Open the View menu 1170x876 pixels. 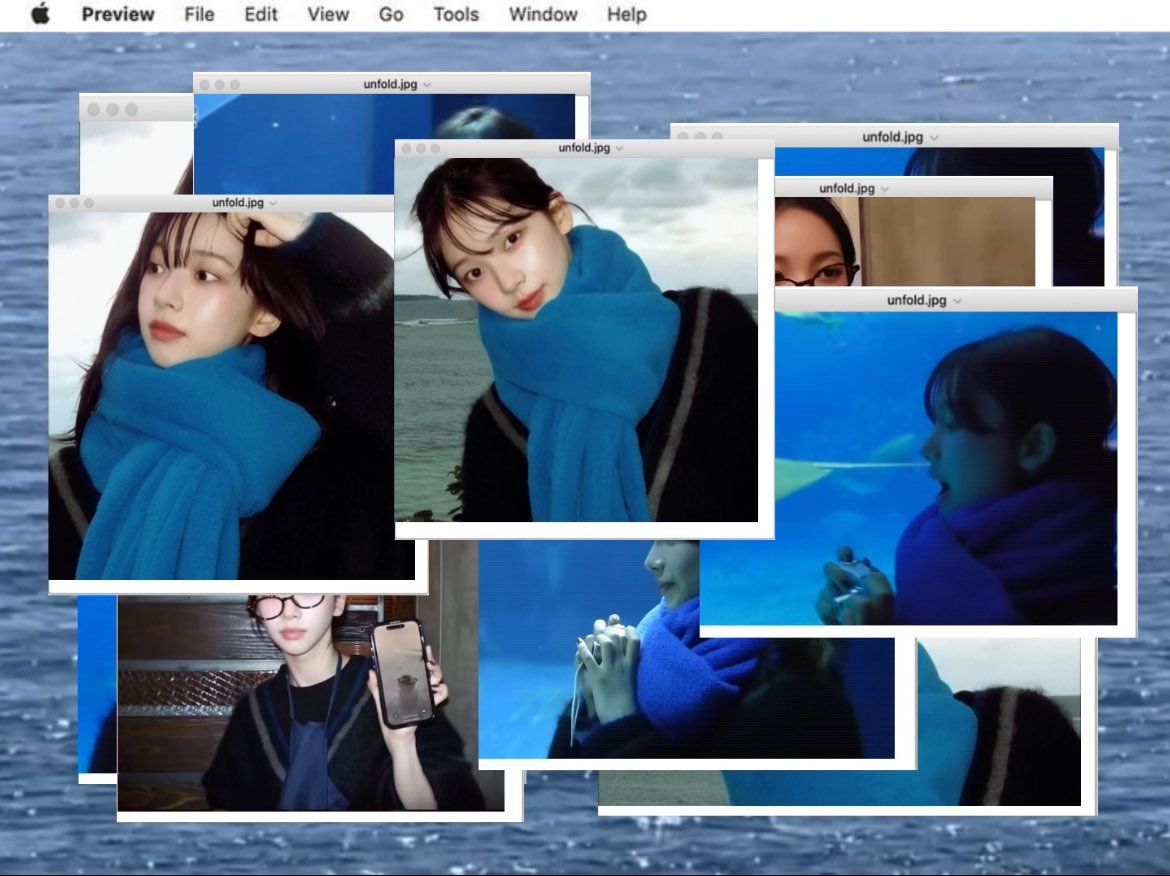point(328,14)
